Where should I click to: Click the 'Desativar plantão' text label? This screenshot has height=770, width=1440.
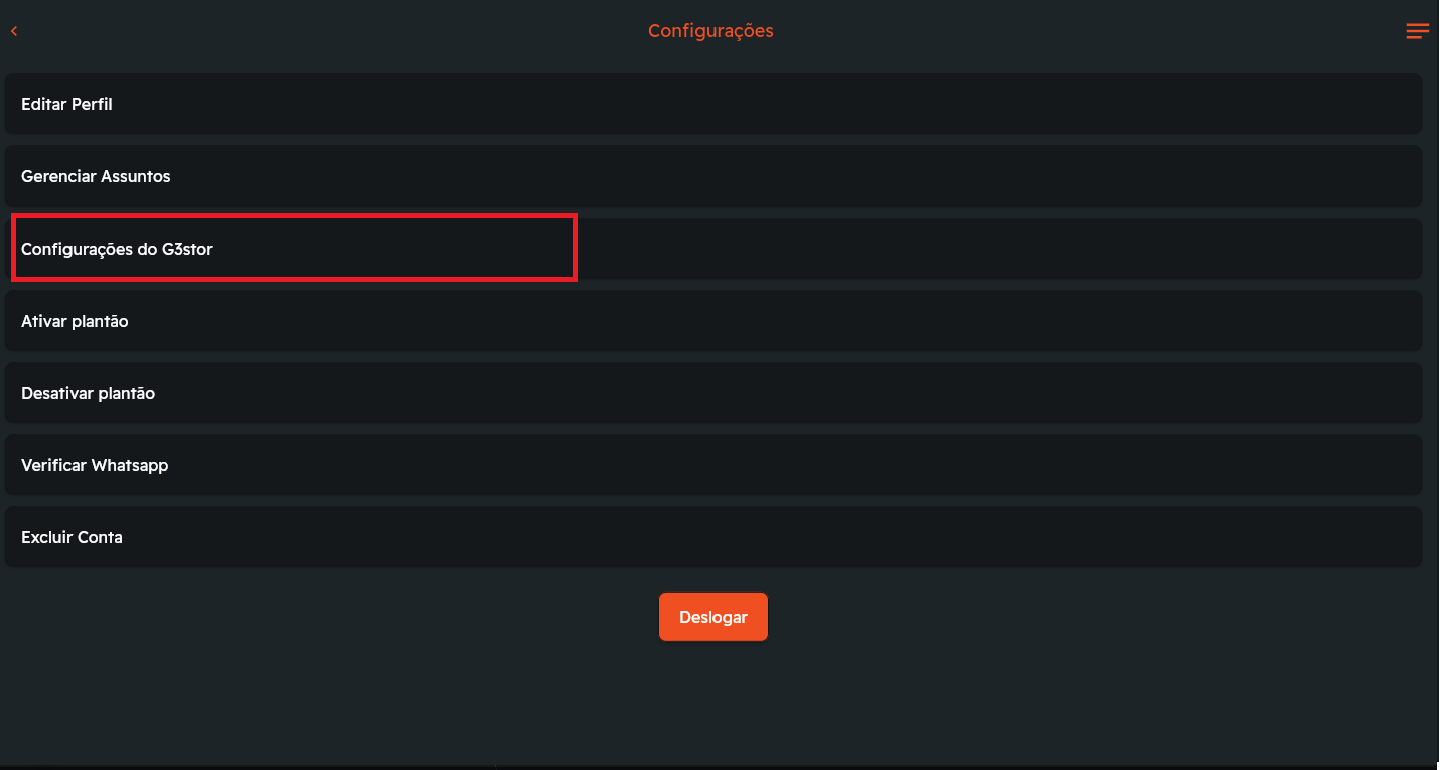pos(87,393)
